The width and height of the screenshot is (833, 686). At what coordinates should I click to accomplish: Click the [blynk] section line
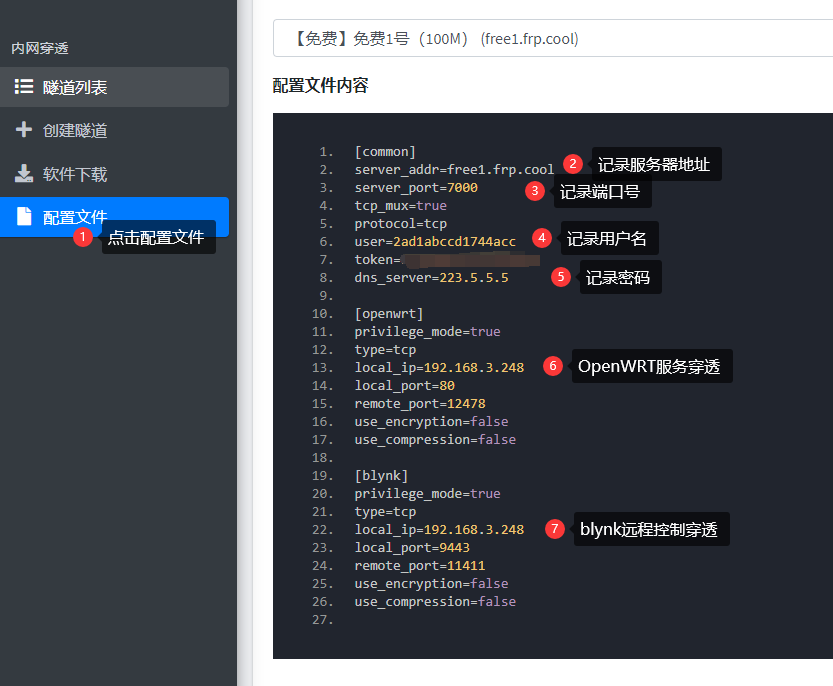pos(381,476)
